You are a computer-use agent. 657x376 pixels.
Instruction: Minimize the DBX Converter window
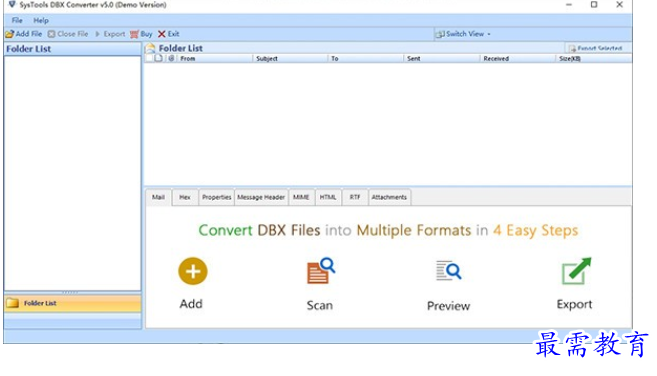(569, 5)
